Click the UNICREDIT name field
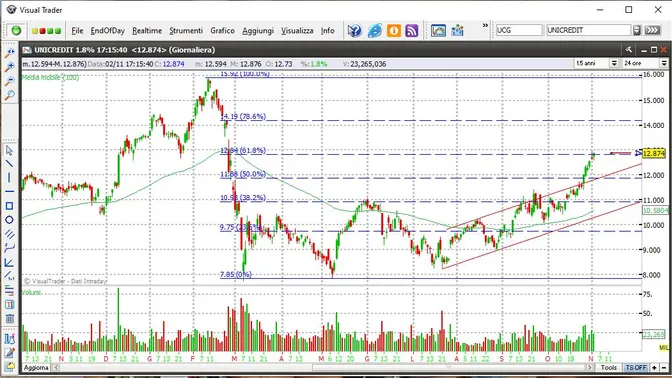Viewport: 672px width, 378px height. tap(588, 30)
